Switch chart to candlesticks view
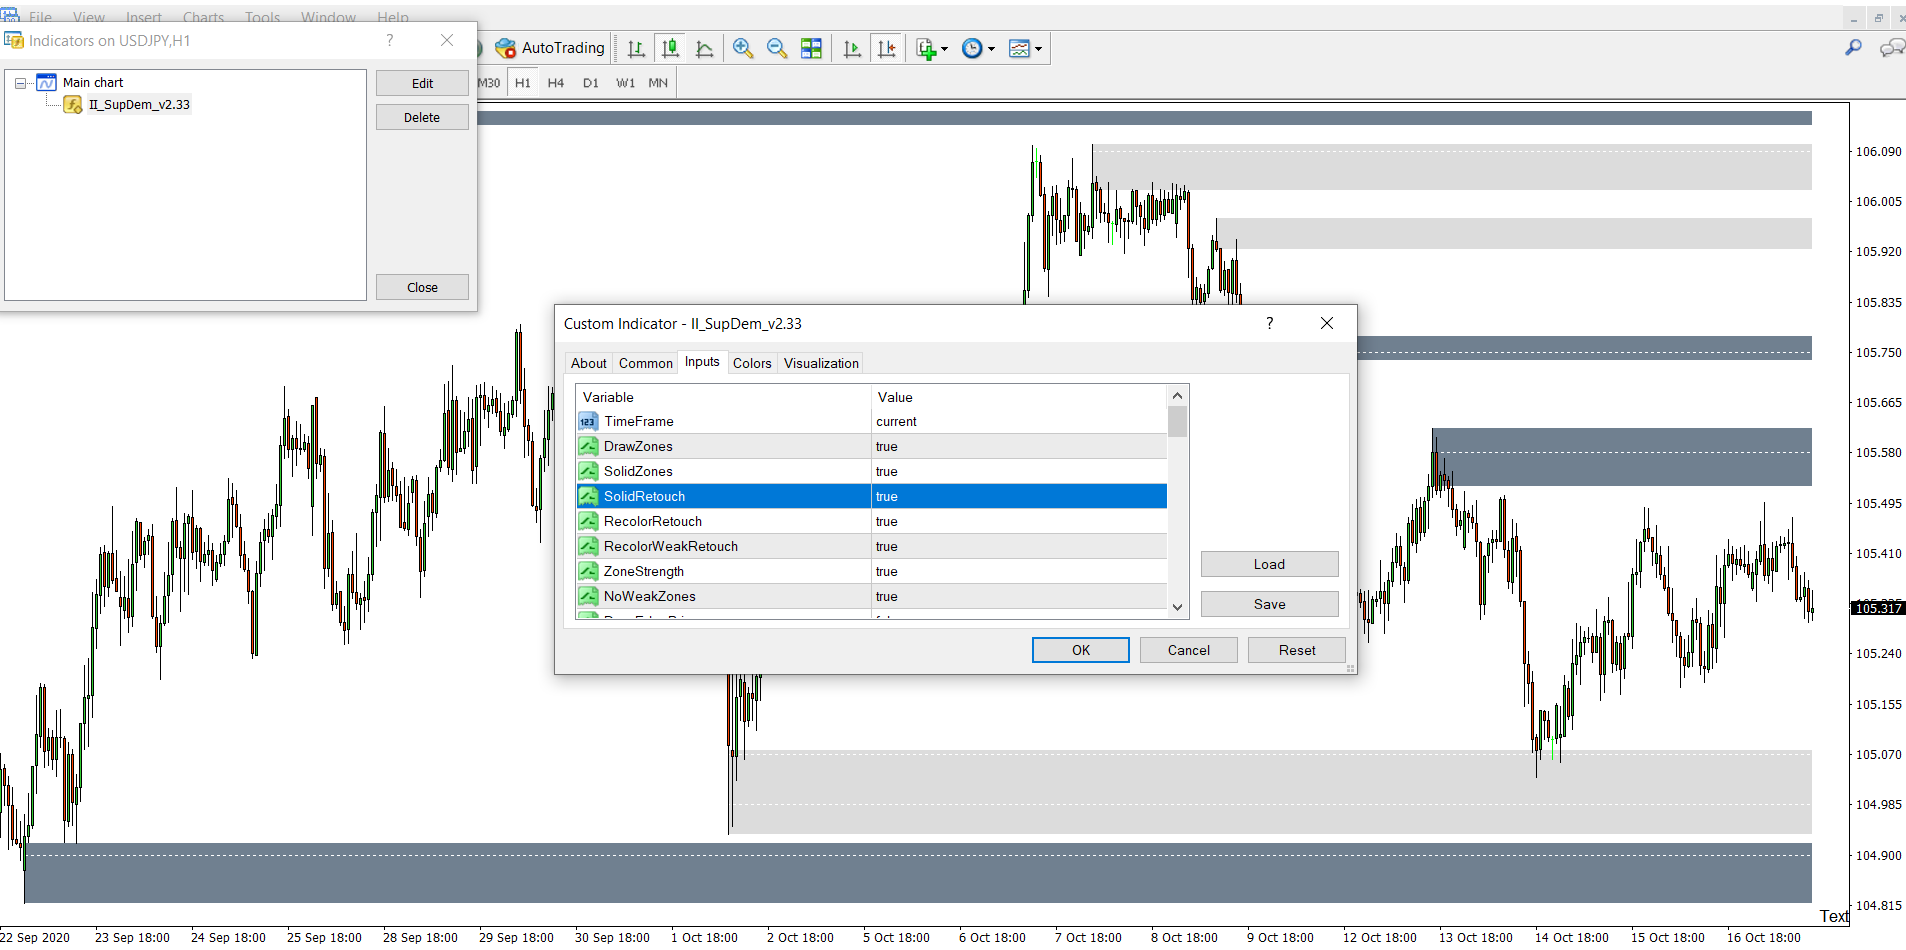This screenshot has height=950, width=1906. pyautogui.click(x=670, y=48)
